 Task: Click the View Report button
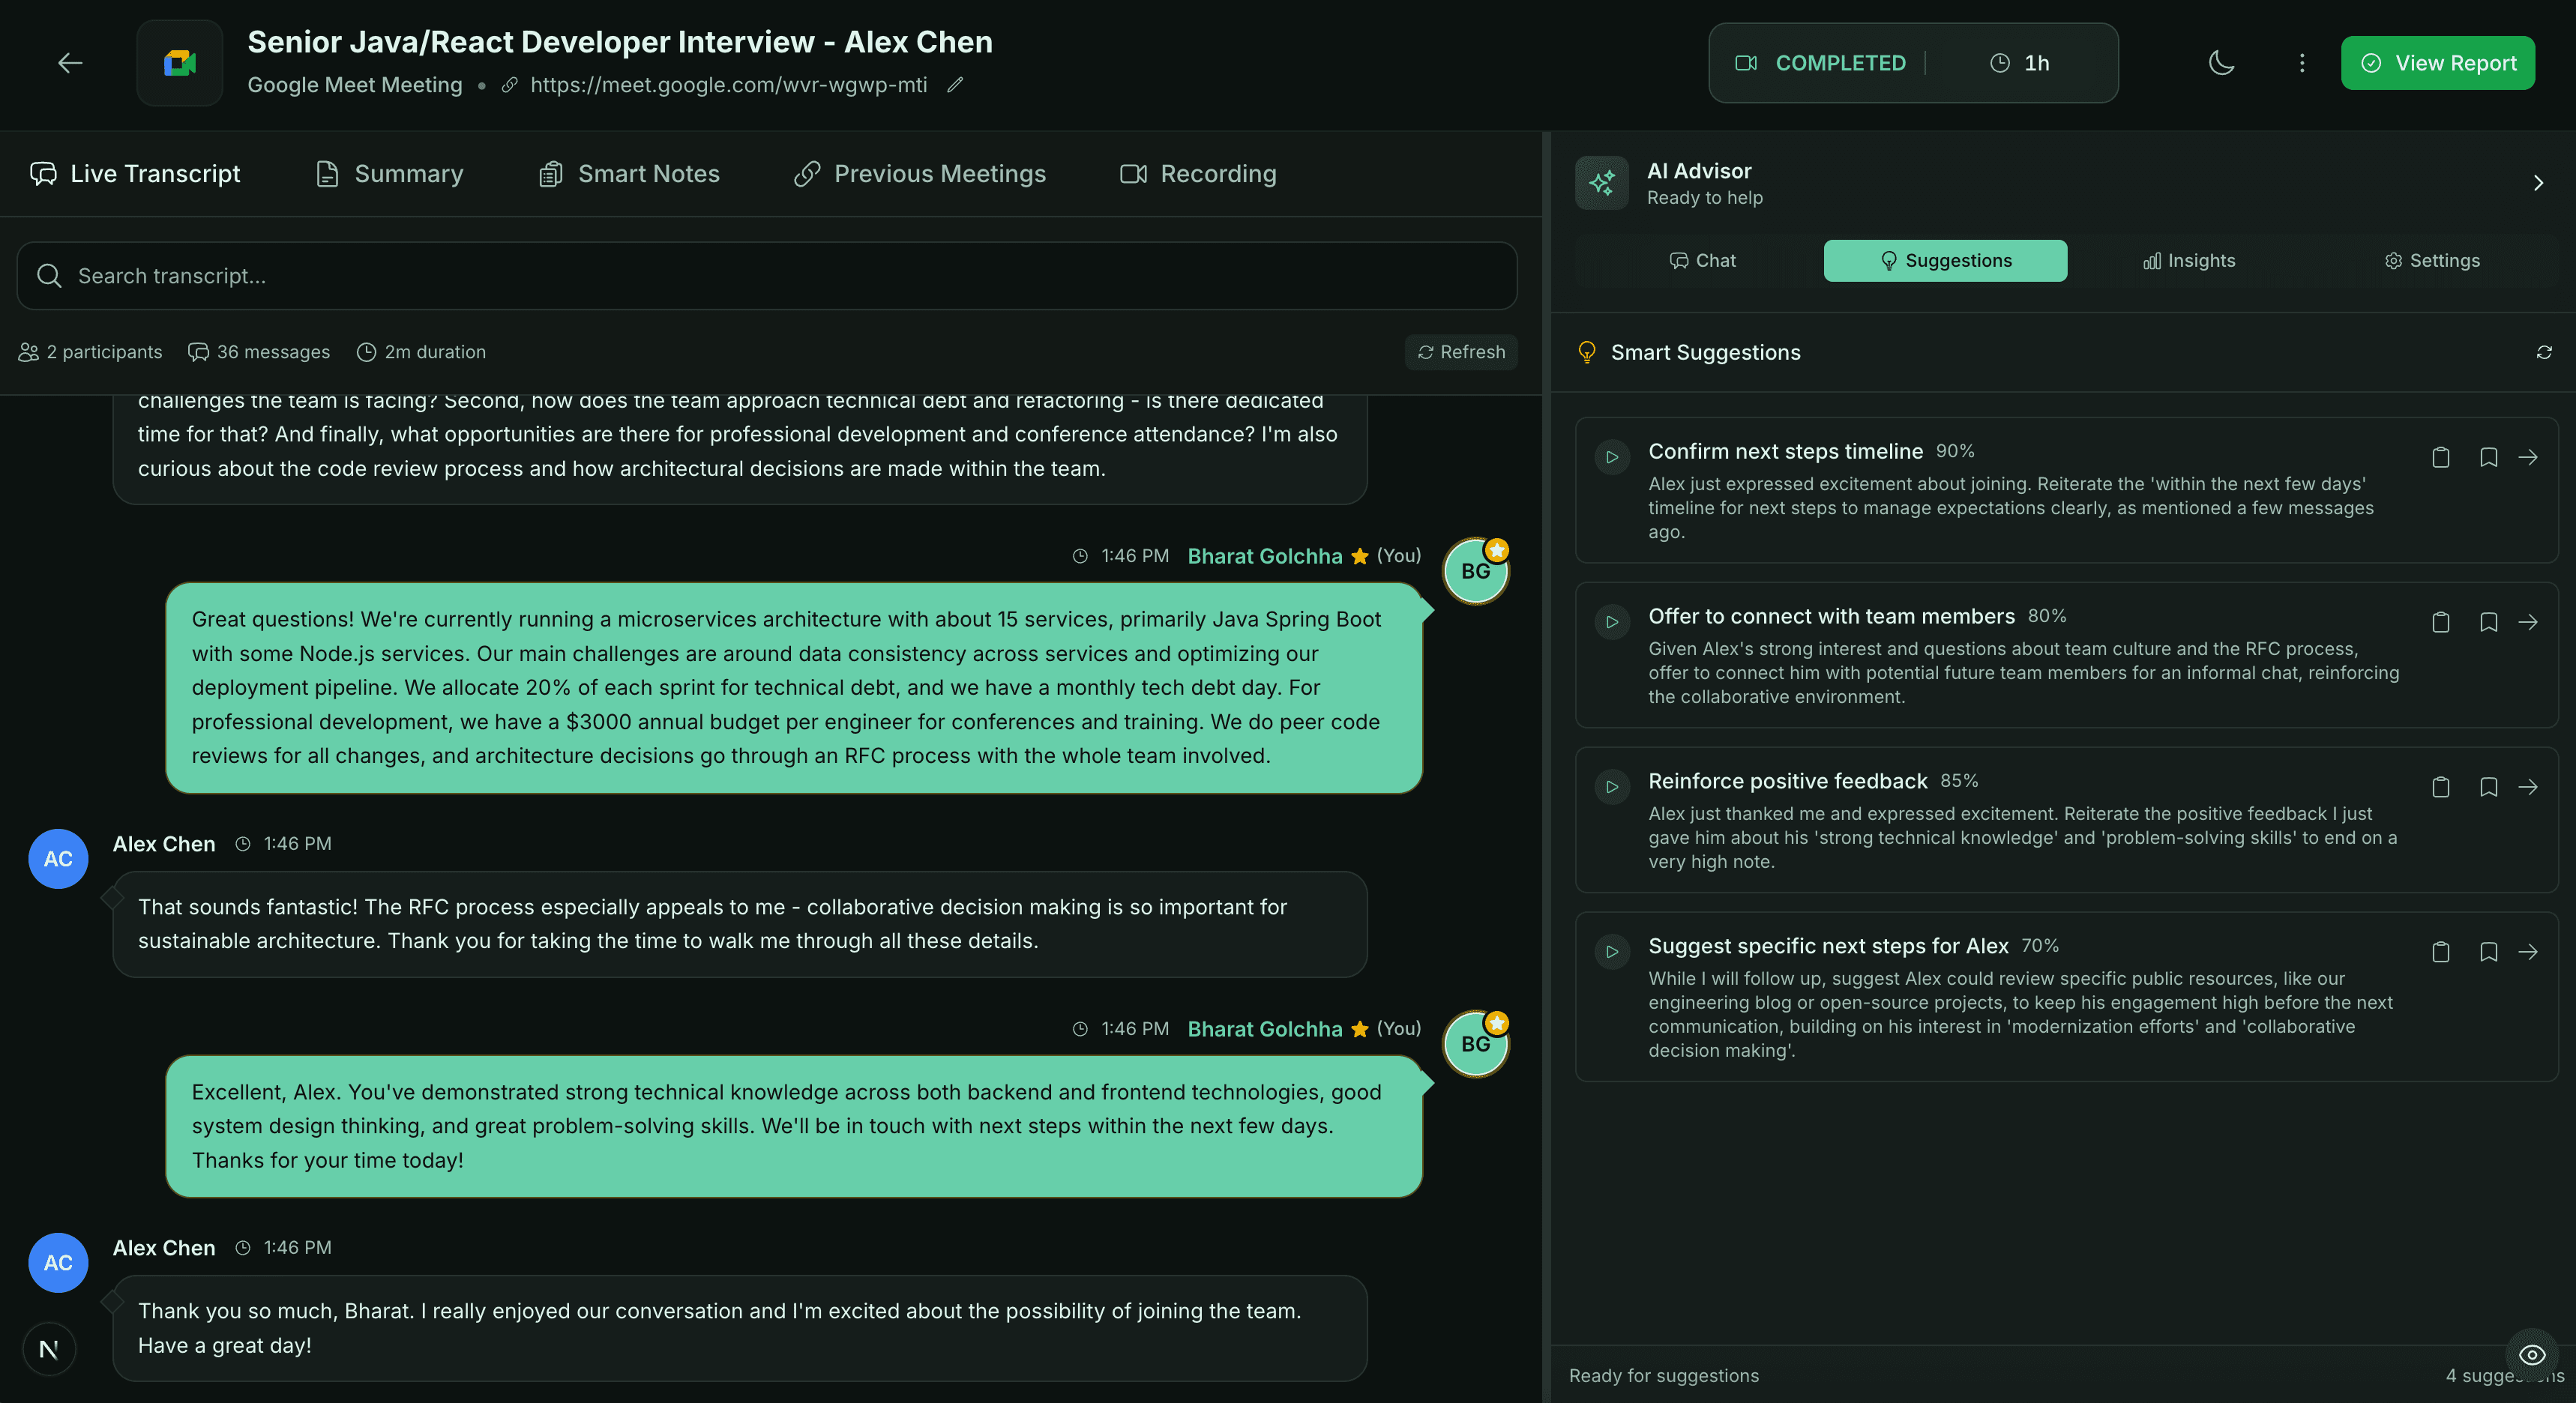[2437, 63]
